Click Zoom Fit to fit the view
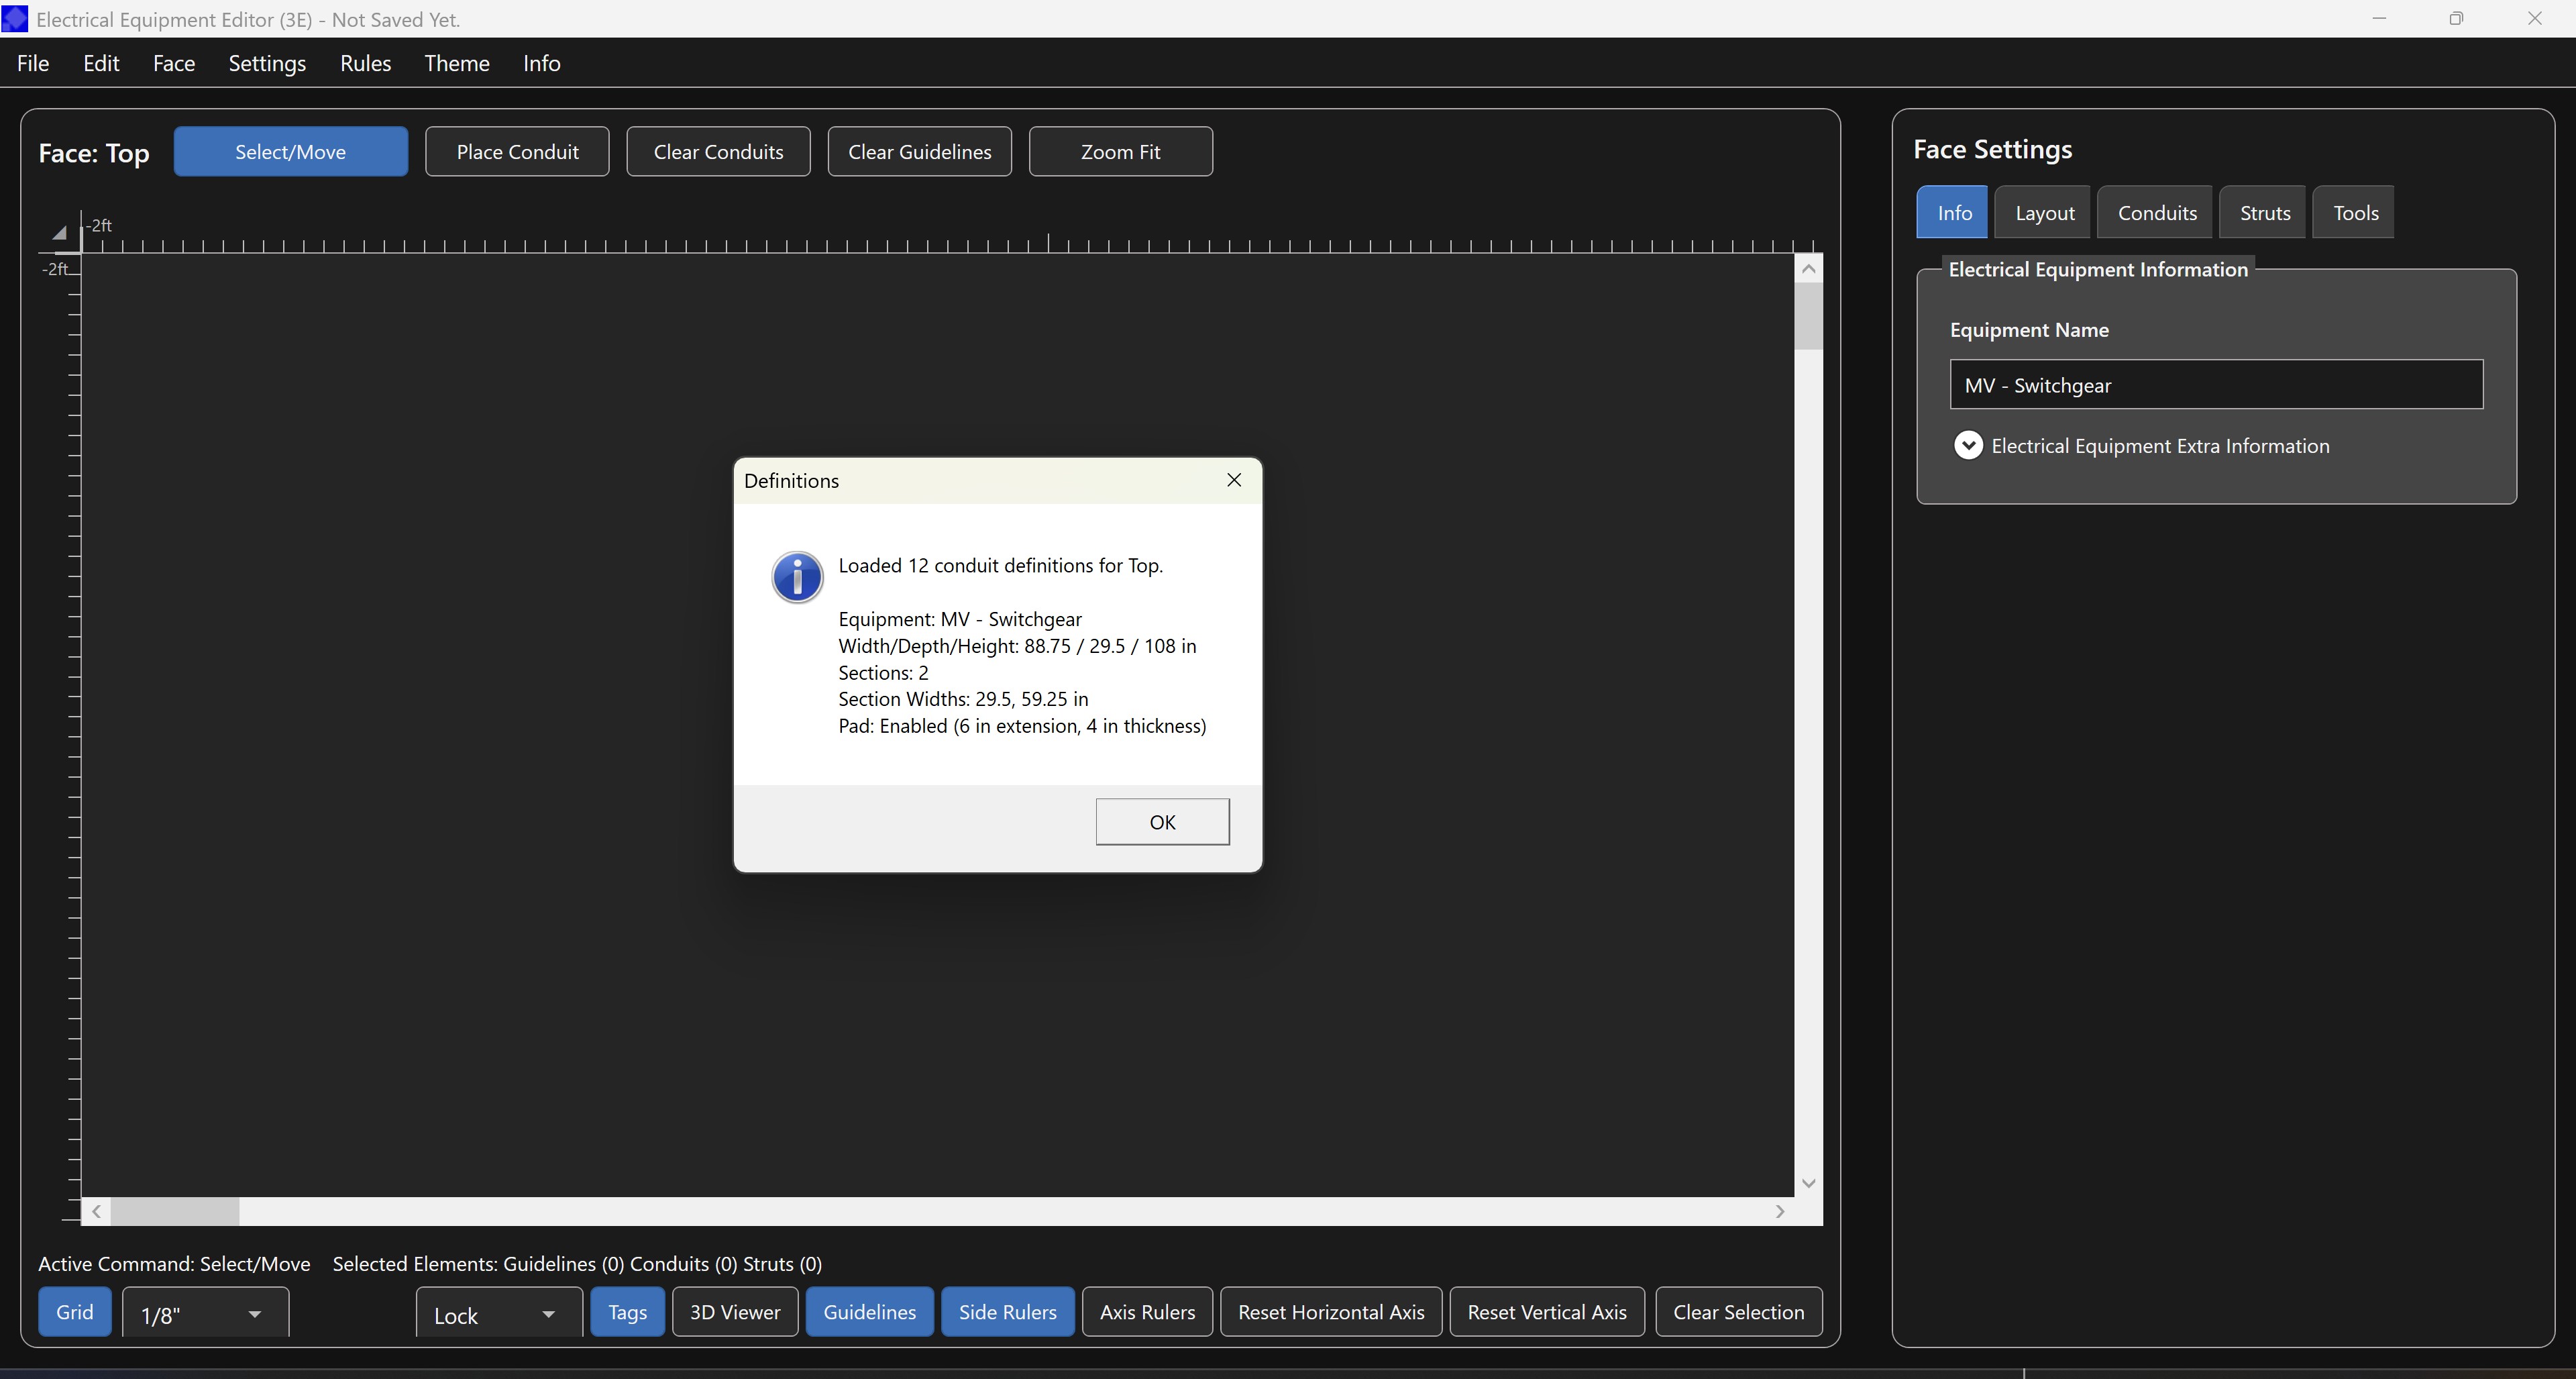 [1121, 151]
